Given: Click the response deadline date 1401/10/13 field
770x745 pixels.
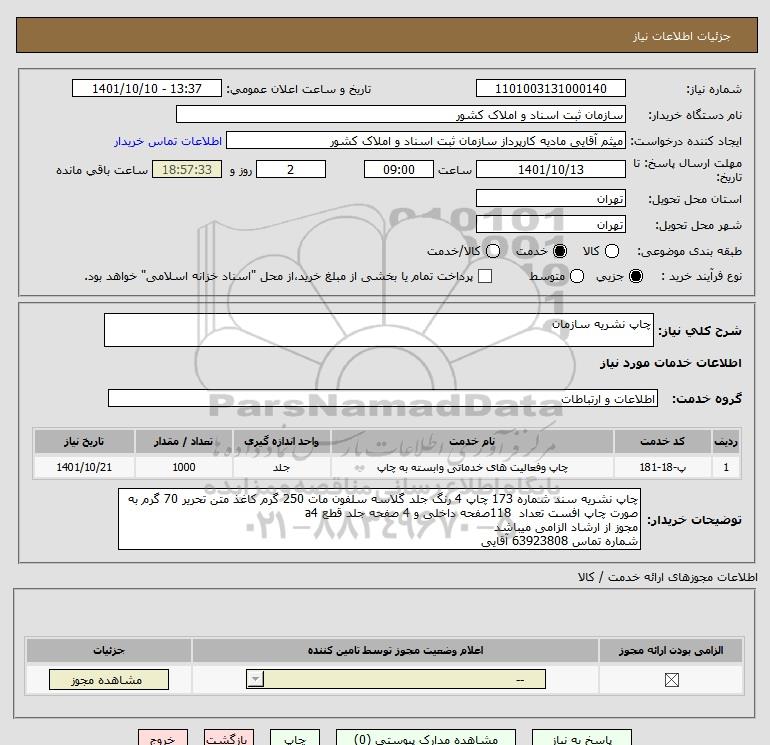Looking at the screenshot, I should click(x=550, y=169).
